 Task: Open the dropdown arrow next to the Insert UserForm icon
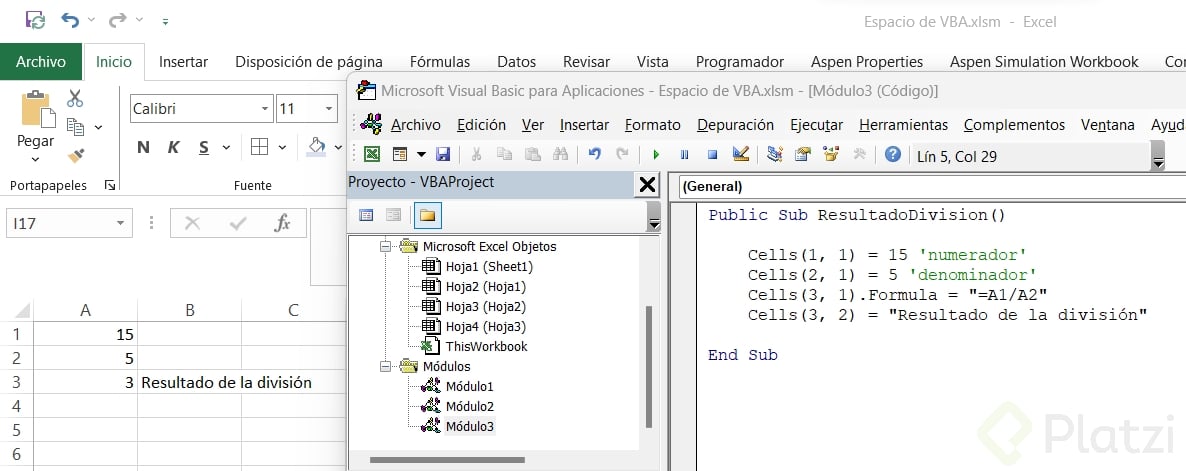click(421, 155)
